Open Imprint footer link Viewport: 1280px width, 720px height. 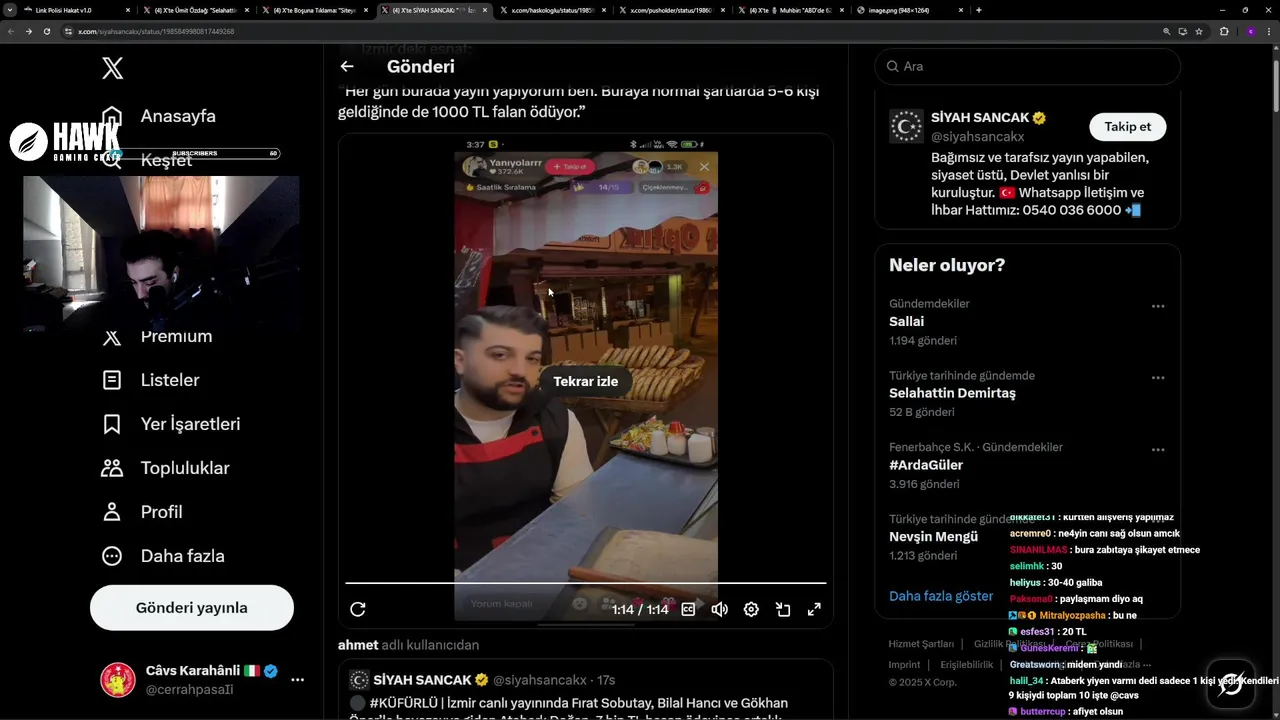pos(904,665)
